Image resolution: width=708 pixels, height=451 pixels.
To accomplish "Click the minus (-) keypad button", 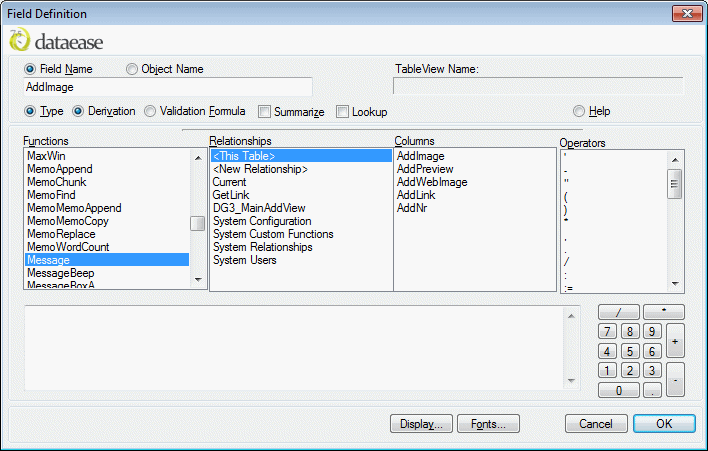I will pos(675,380).
